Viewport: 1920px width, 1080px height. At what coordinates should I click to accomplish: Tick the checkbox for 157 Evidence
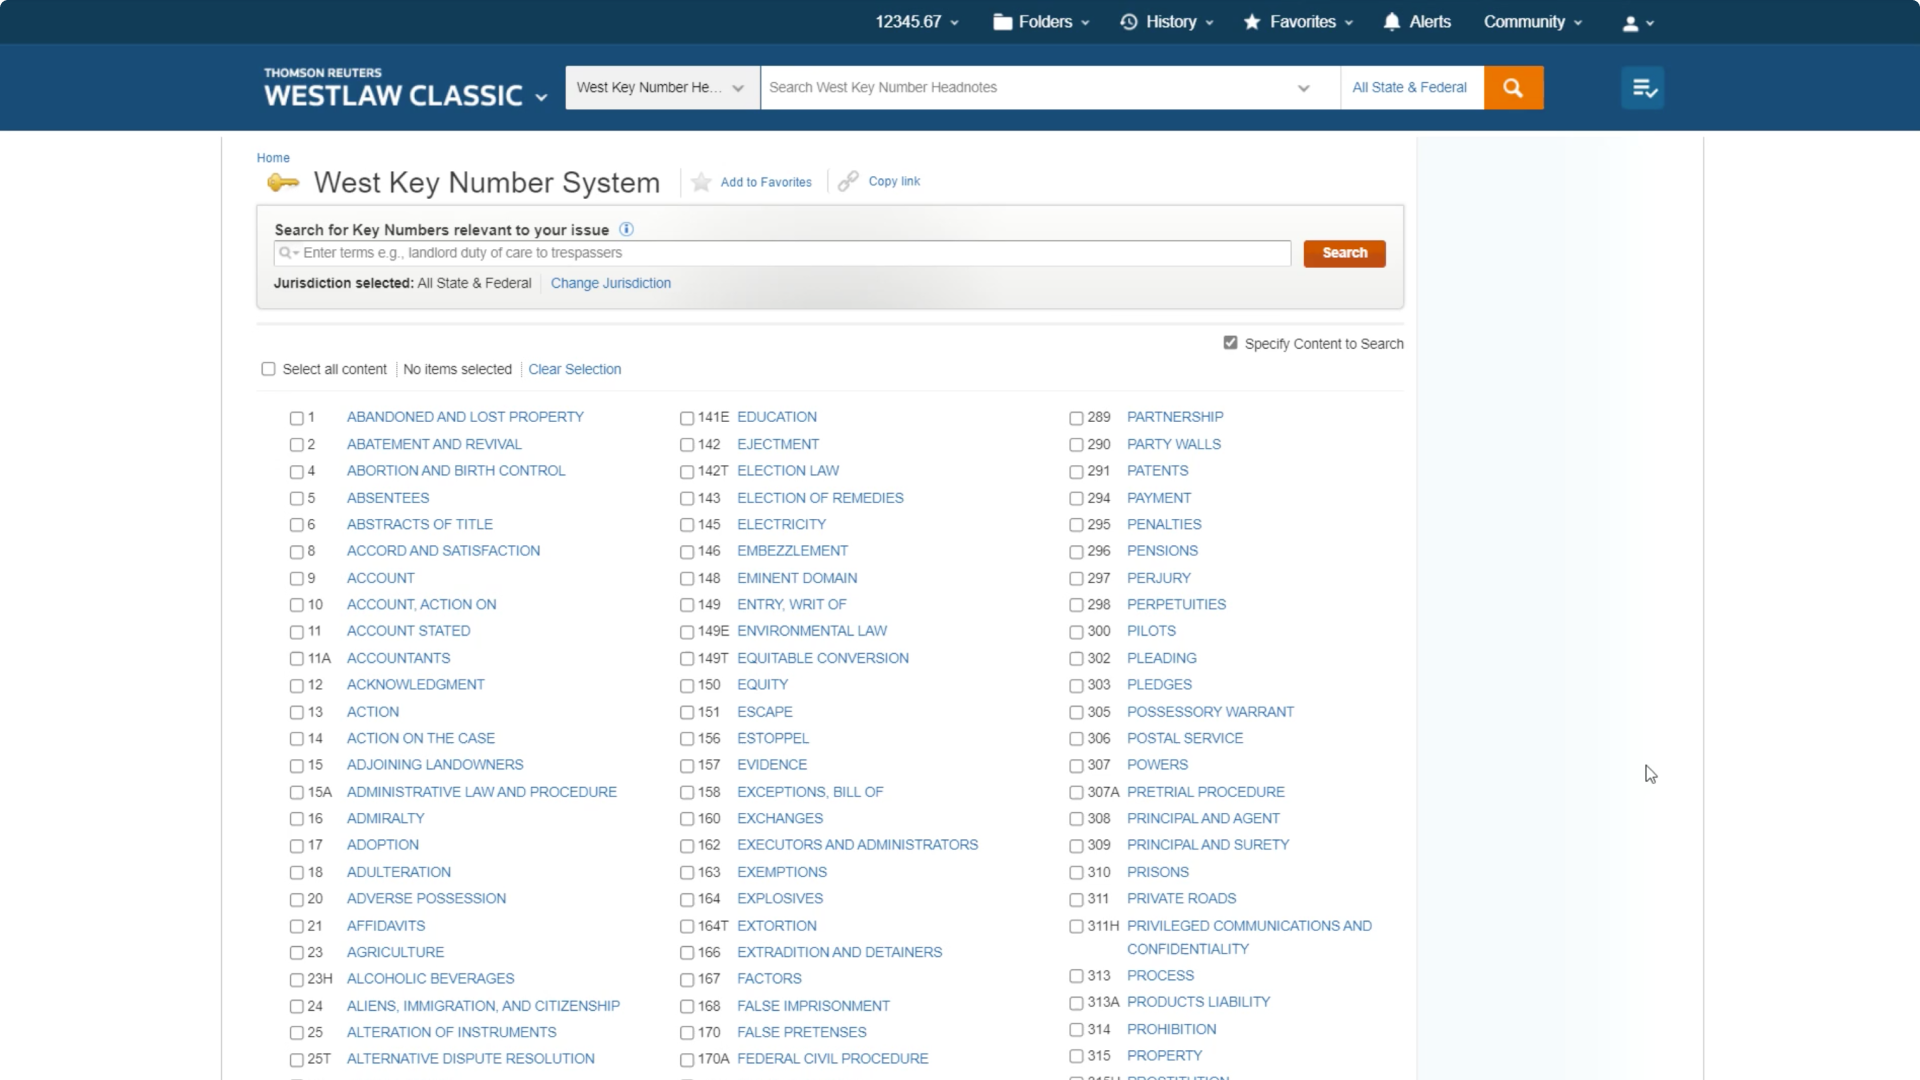pos(687,766)
